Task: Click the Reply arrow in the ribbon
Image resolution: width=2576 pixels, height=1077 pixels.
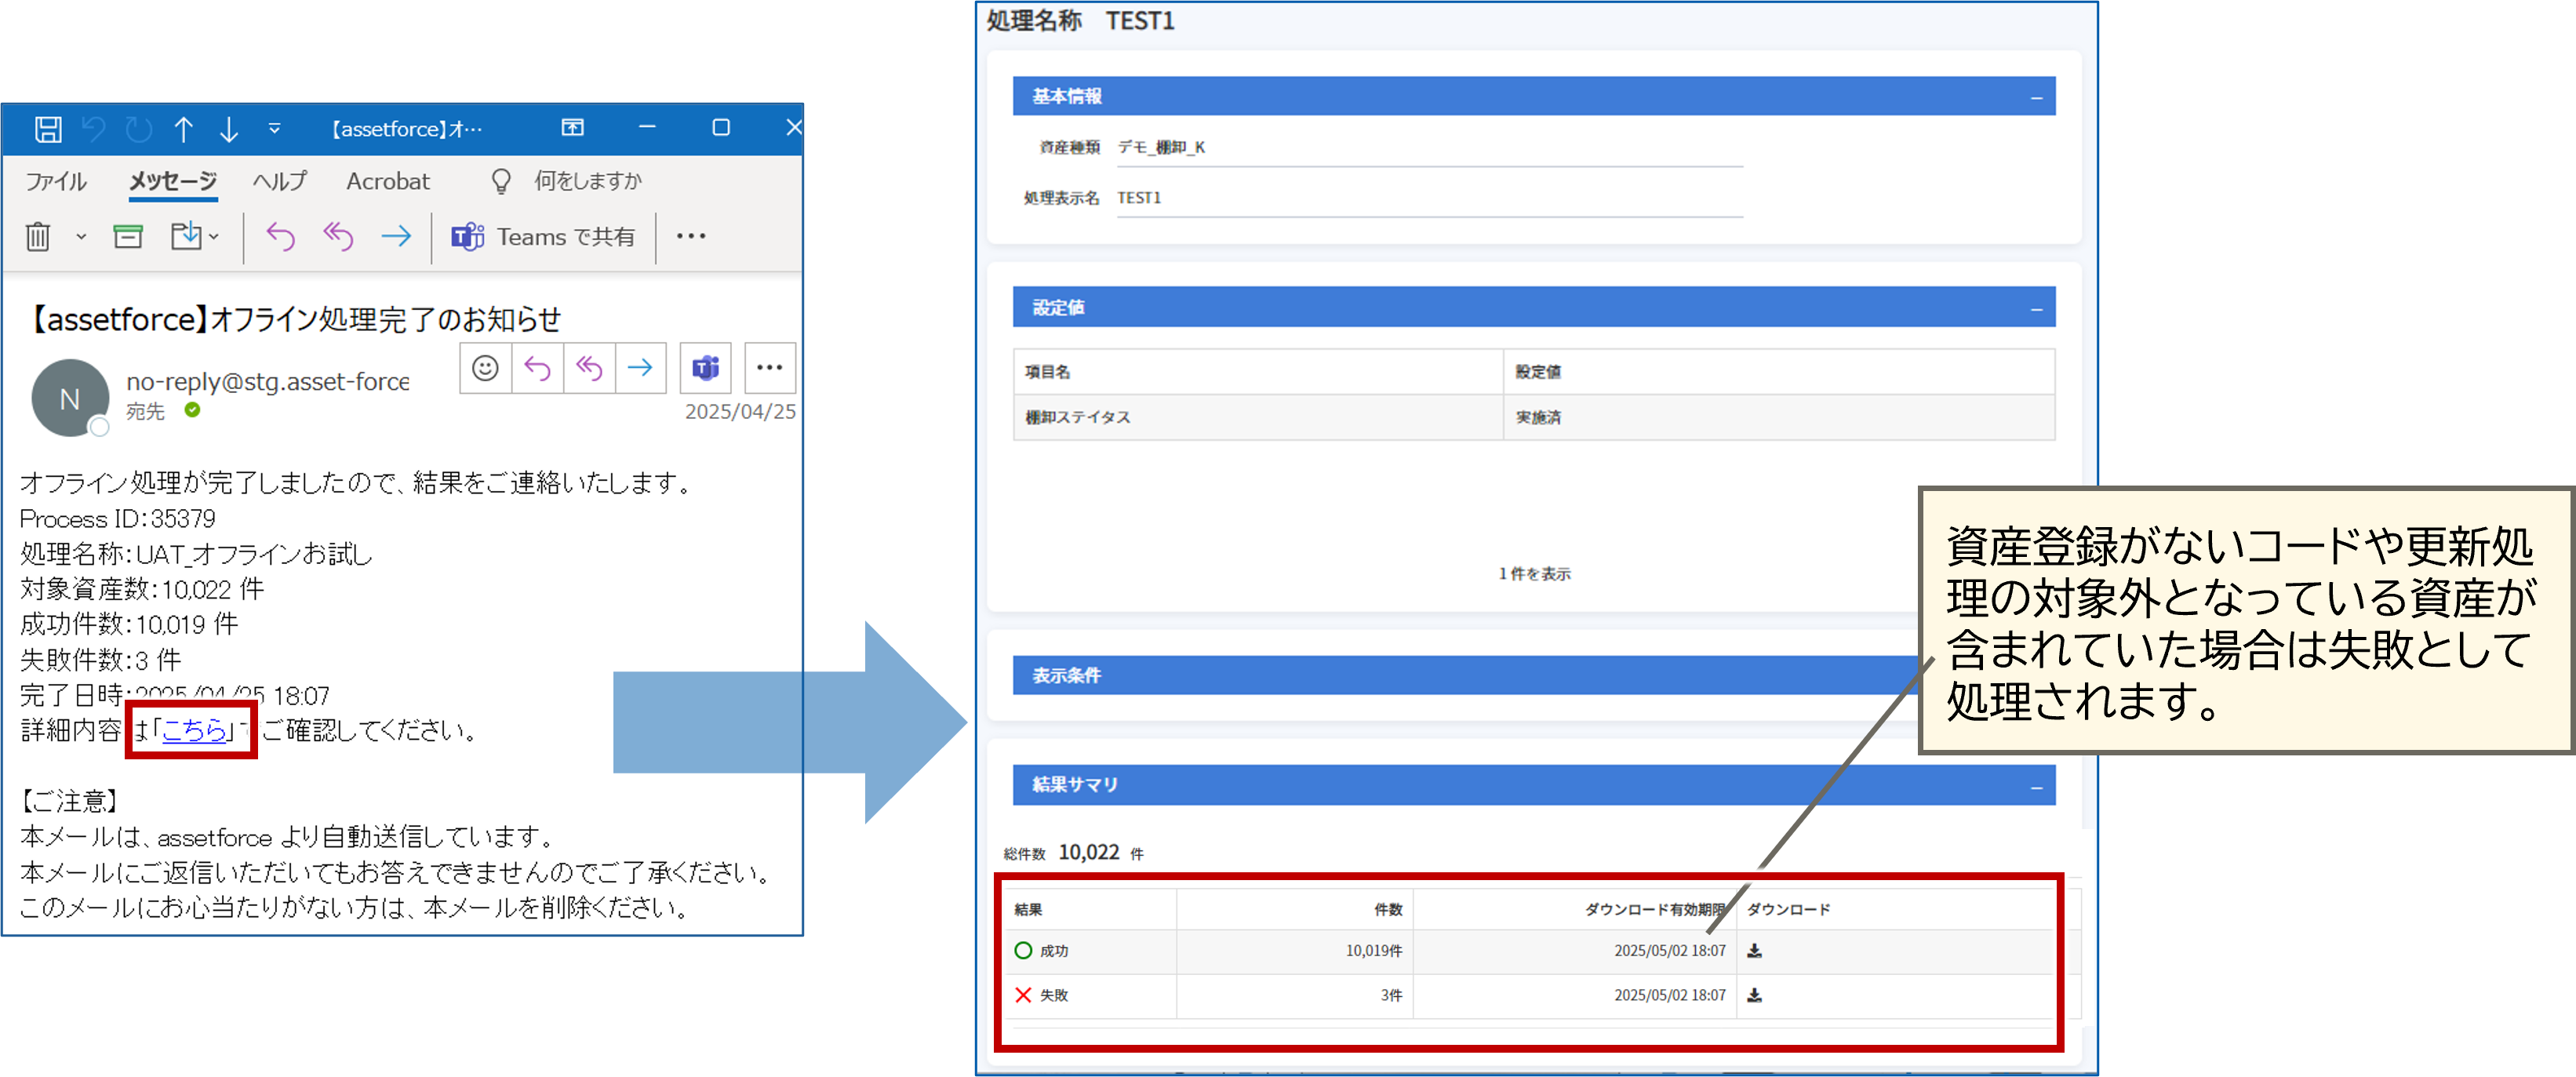Action: [x=281, y=237]
